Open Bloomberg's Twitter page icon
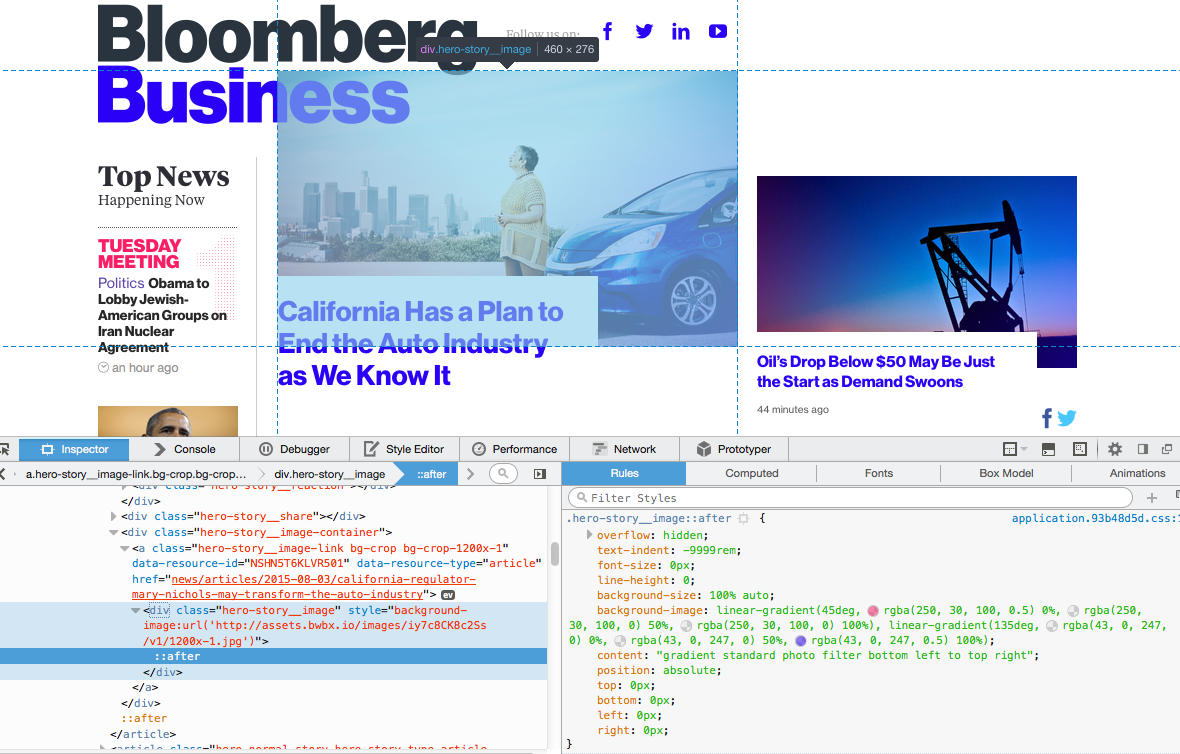The height and width of the screenshot is (754, 1180). 644,31
